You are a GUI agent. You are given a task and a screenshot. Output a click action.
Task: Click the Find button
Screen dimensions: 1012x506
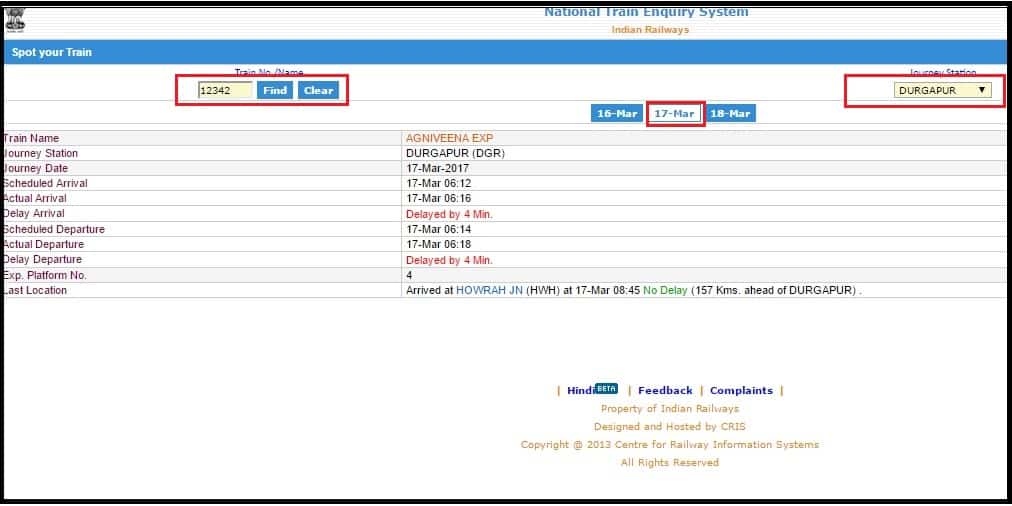click(275, 90)
